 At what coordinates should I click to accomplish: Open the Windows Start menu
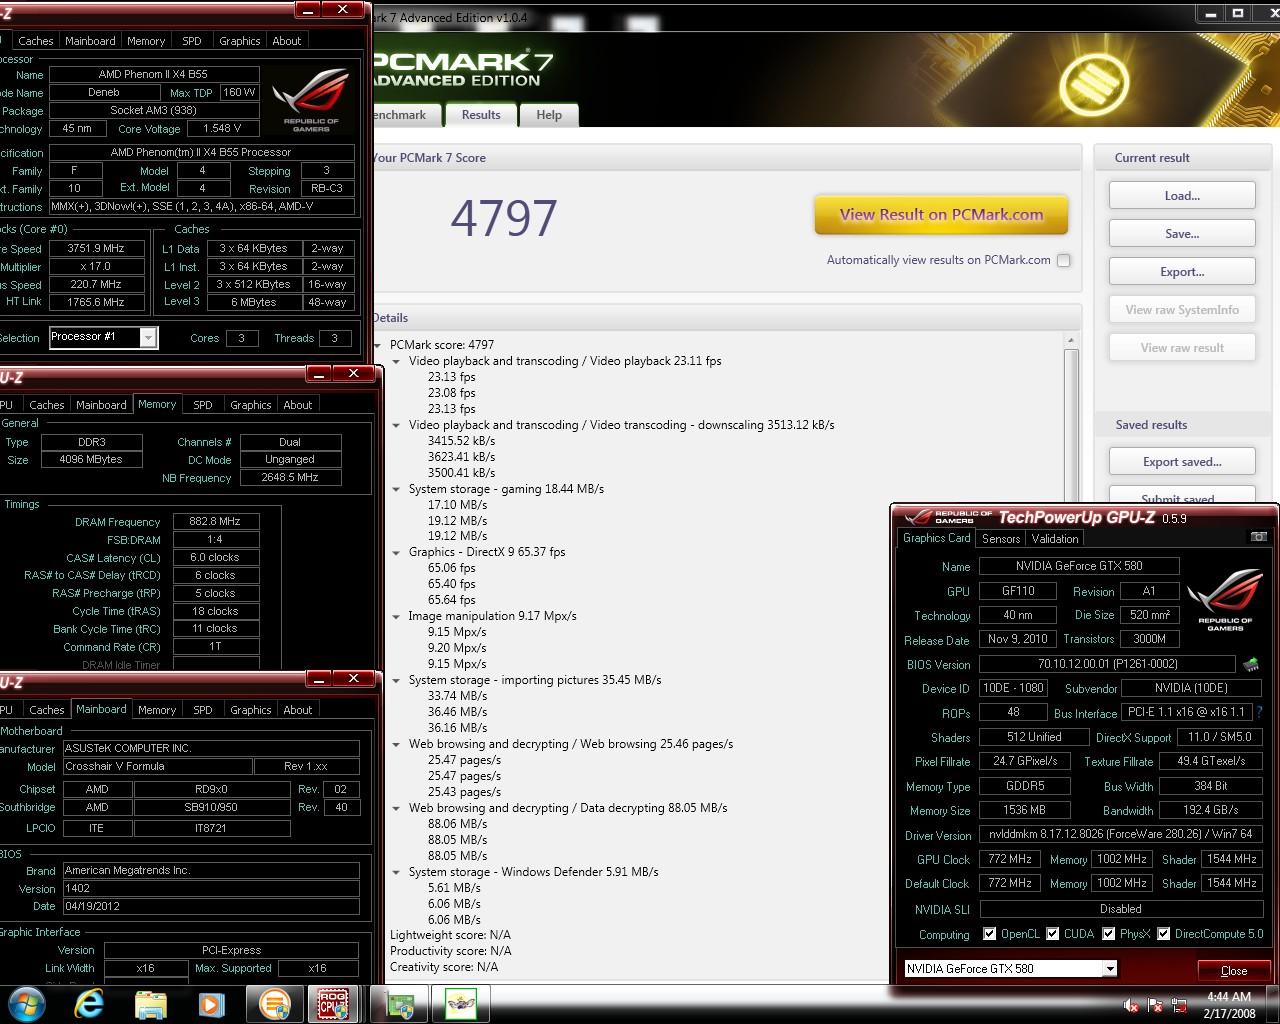point(27,1004)
